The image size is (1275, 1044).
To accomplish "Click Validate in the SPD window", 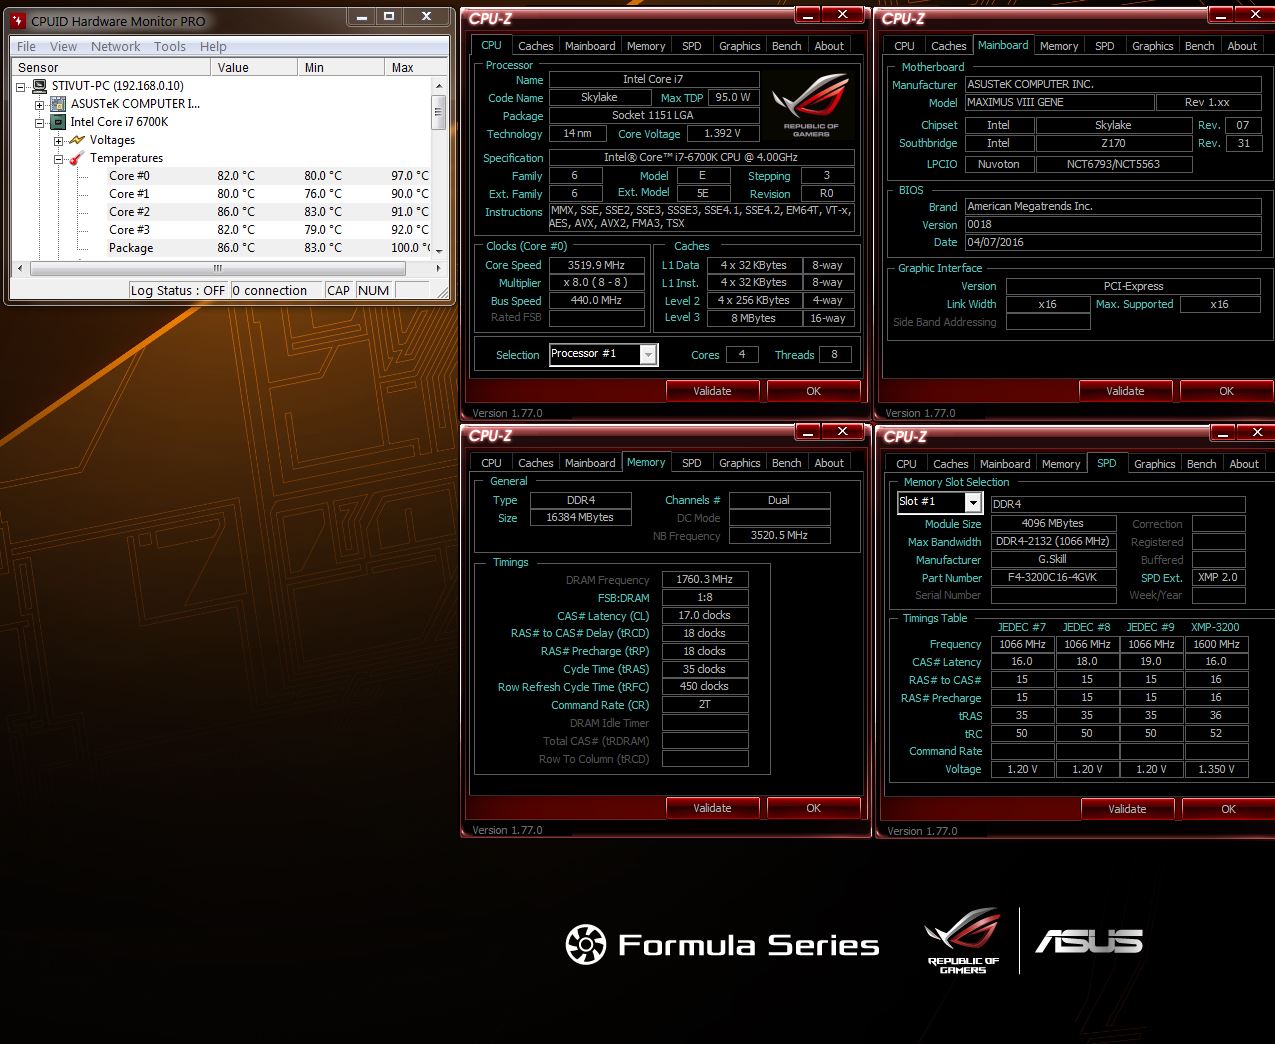I will pos(1127,809).
